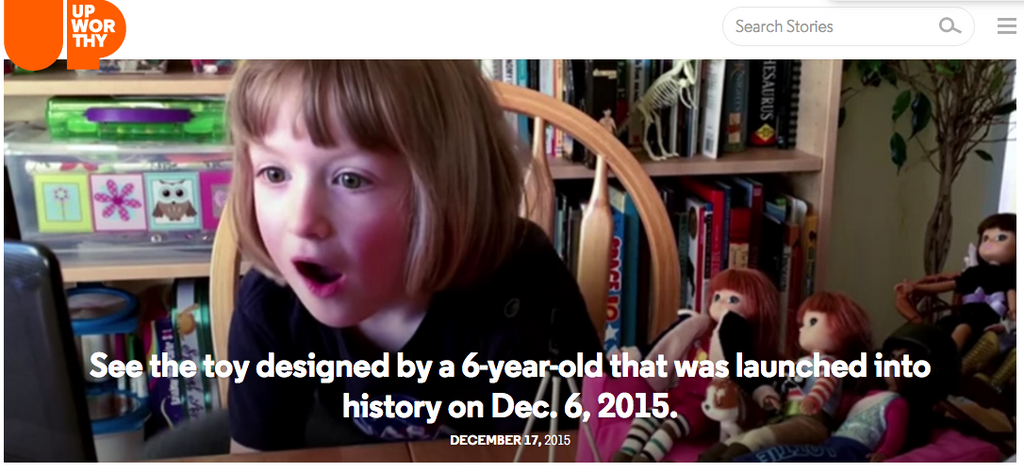Click the dinosaur skeleton model on shelf
This screenshot has width=1024, height=472.
[663, 108]
